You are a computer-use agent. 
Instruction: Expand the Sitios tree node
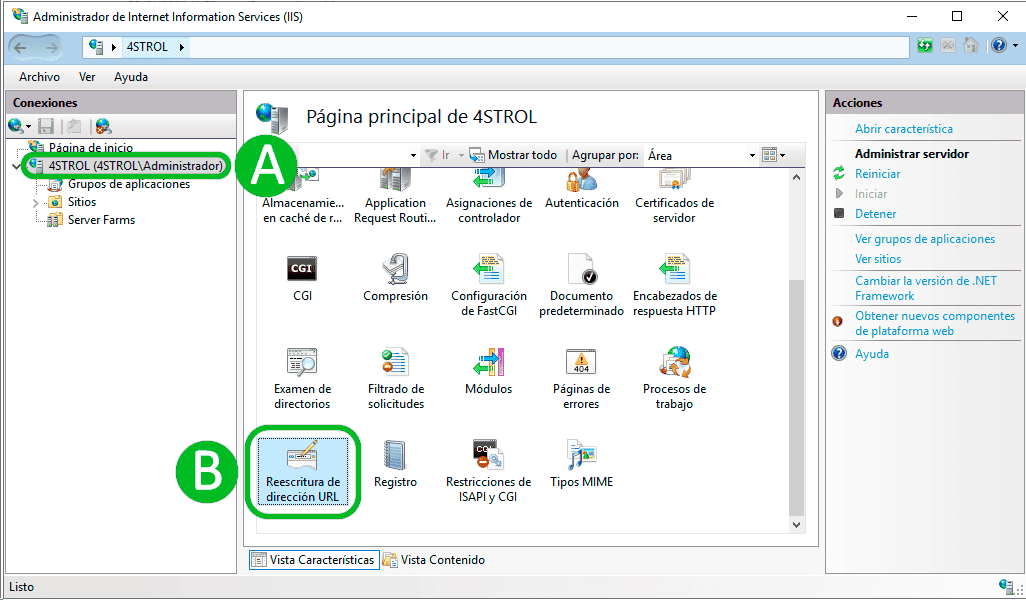[35, 203]
